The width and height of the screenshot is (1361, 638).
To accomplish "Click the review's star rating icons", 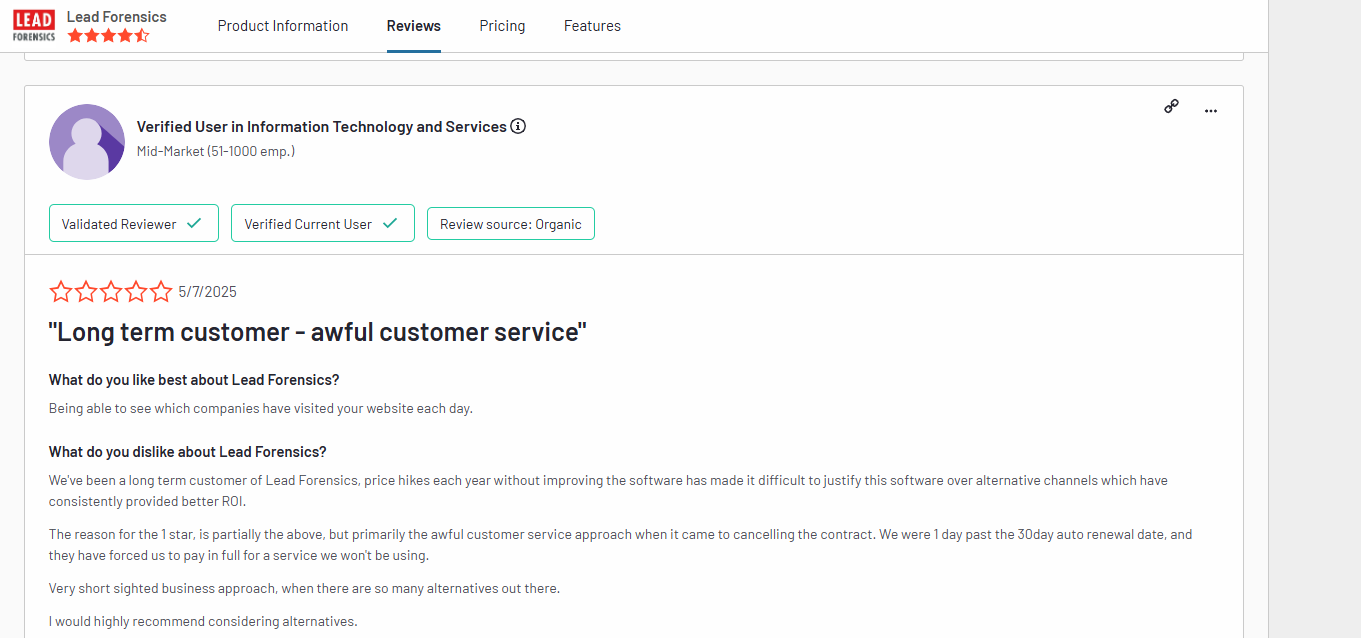I will pyautogui.click(x=111, y=292).
